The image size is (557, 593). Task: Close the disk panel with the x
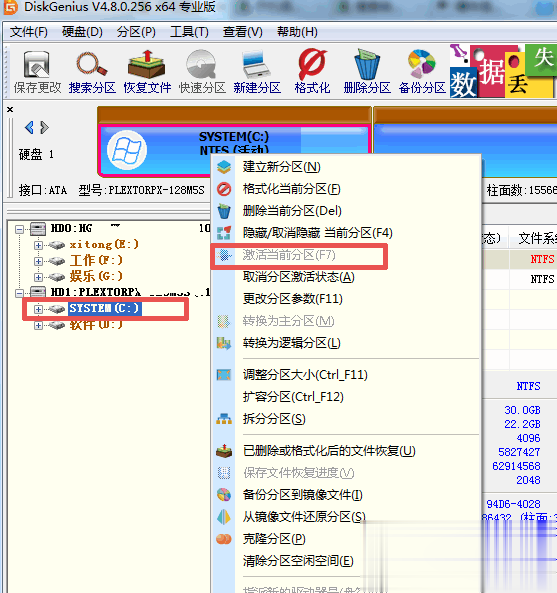point(10,109)
